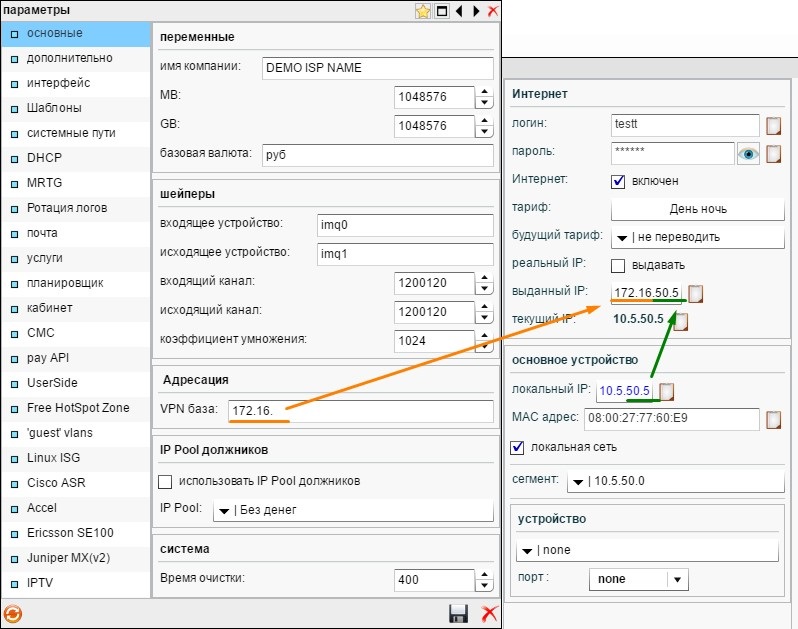
Task: Select DHCP in the settings sidebar
Action: (x=44, y=158)
